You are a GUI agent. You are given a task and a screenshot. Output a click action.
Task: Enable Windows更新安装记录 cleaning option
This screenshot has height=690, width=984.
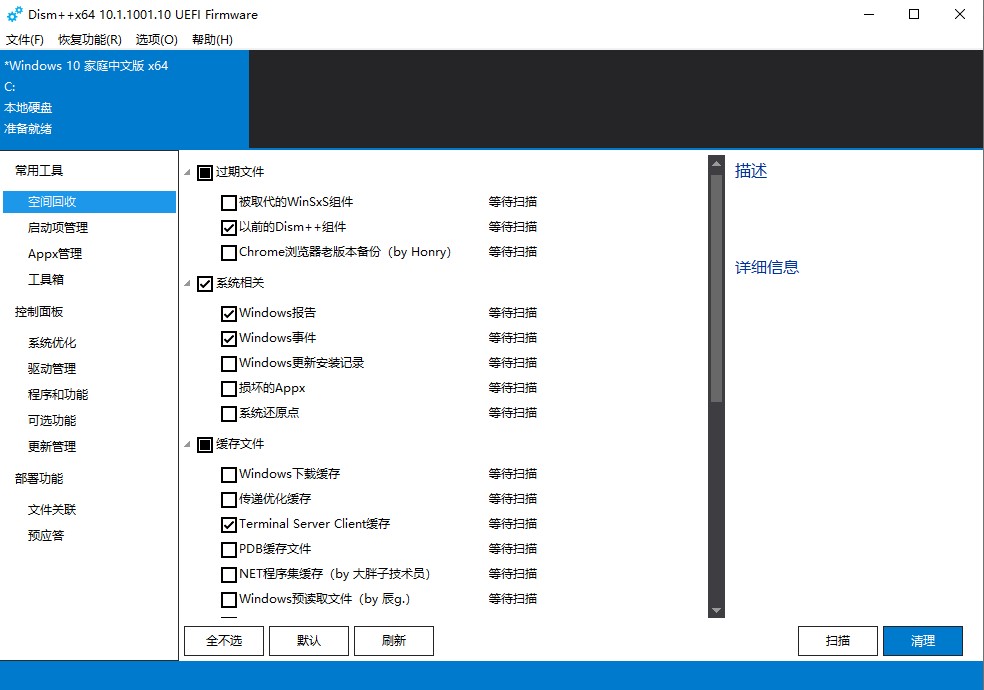[x=229, y=362]
